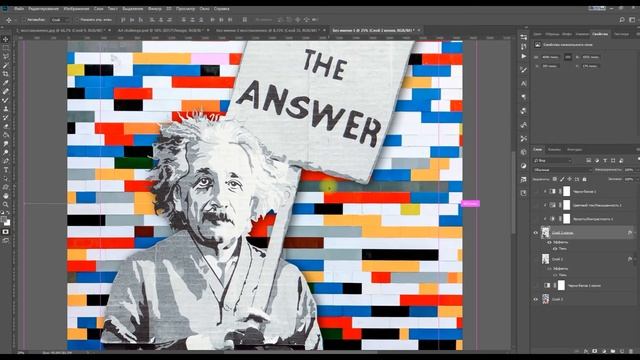This screenshot has height=360, width=640.
Task: Select the Pen tool
Action: [6, 161]
